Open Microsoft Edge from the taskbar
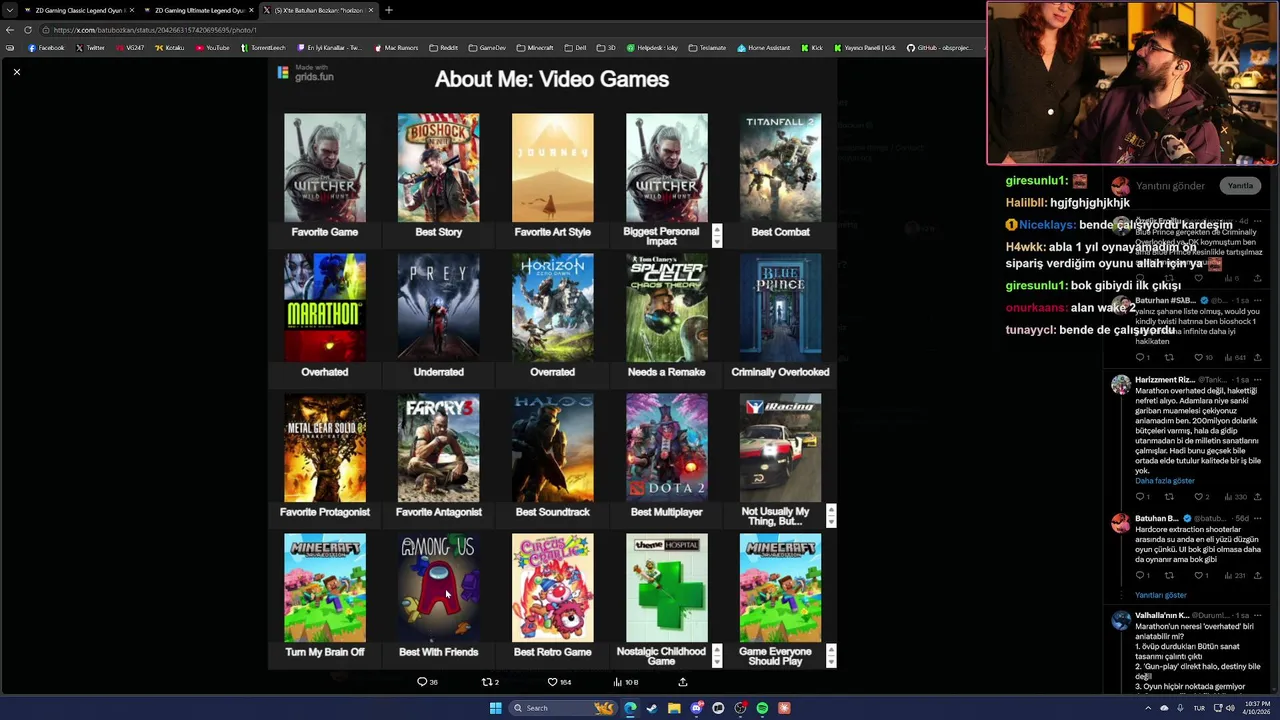 630,708
